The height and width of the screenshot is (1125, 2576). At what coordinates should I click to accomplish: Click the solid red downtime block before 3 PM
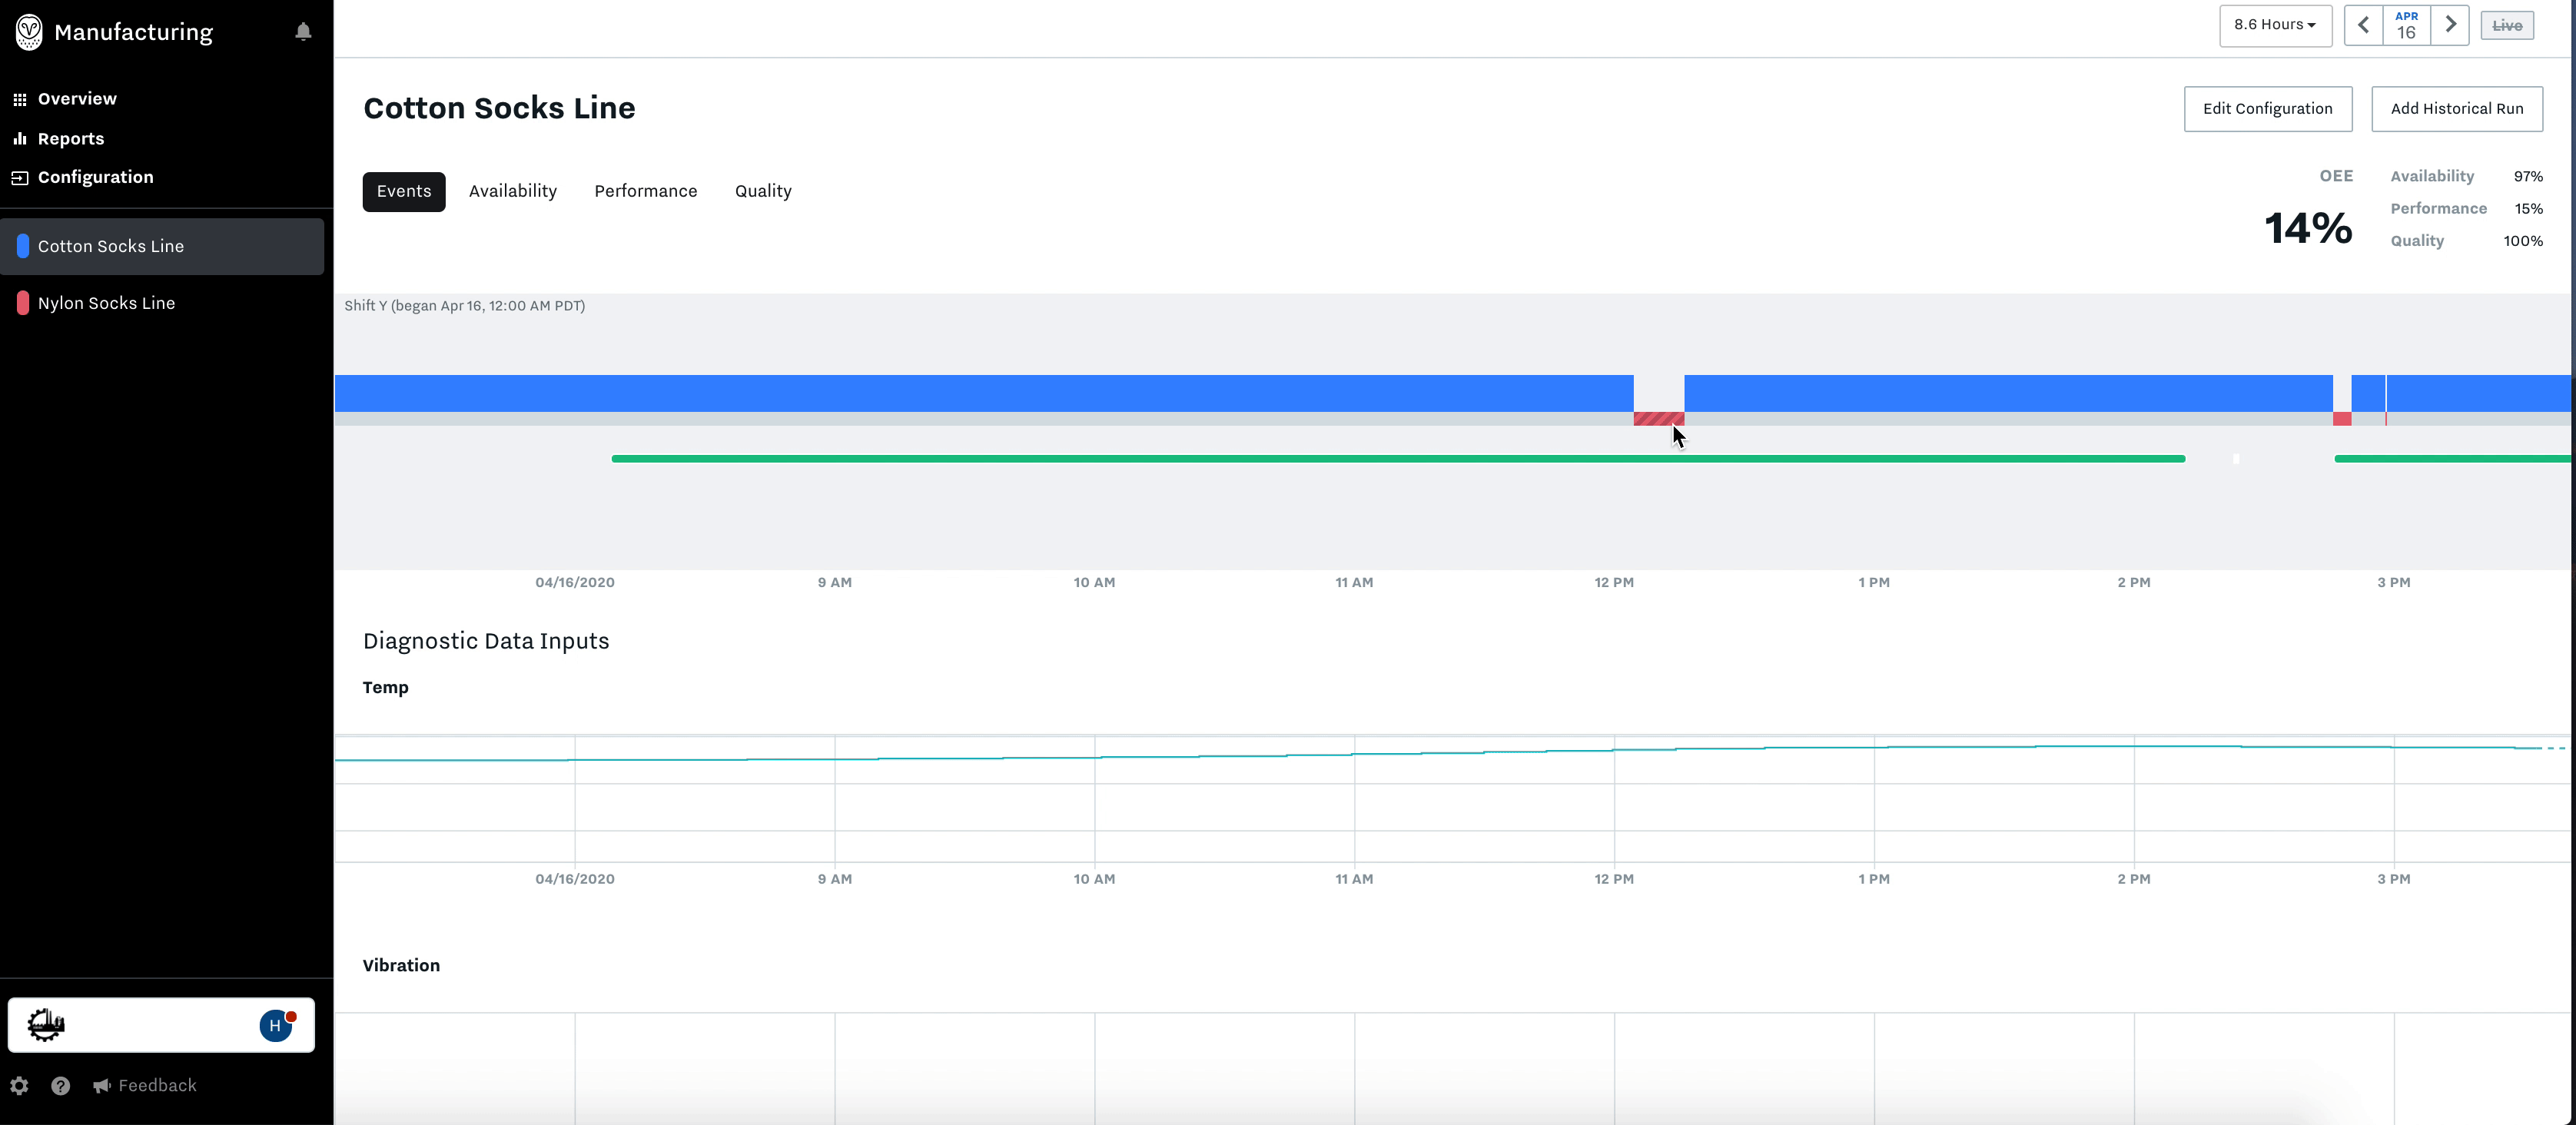click(x=2342, y=419)
